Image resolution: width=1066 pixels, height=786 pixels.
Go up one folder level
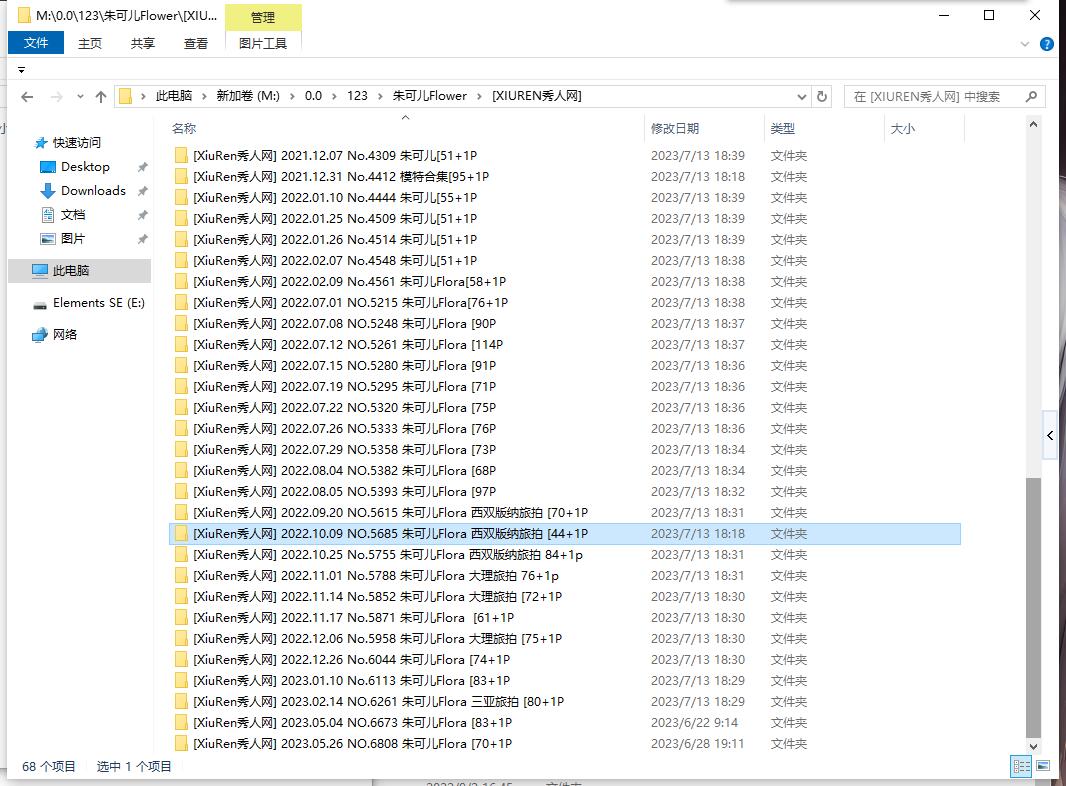[x=100, y=97]
